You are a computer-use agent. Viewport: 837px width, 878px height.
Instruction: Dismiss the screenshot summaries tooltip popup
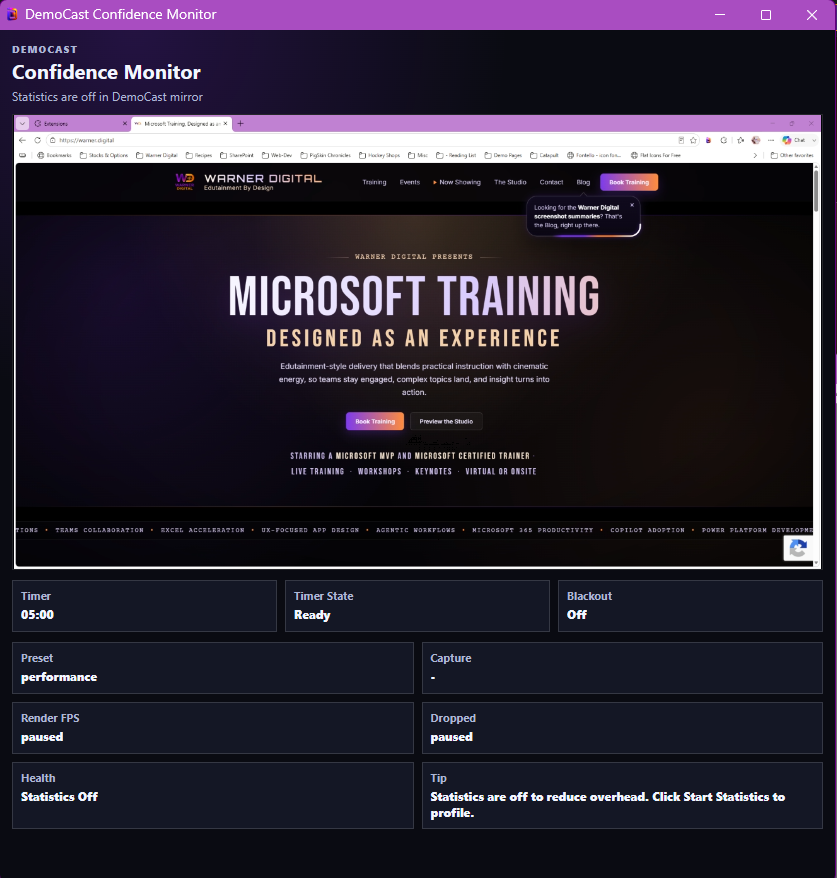(632, 205)
